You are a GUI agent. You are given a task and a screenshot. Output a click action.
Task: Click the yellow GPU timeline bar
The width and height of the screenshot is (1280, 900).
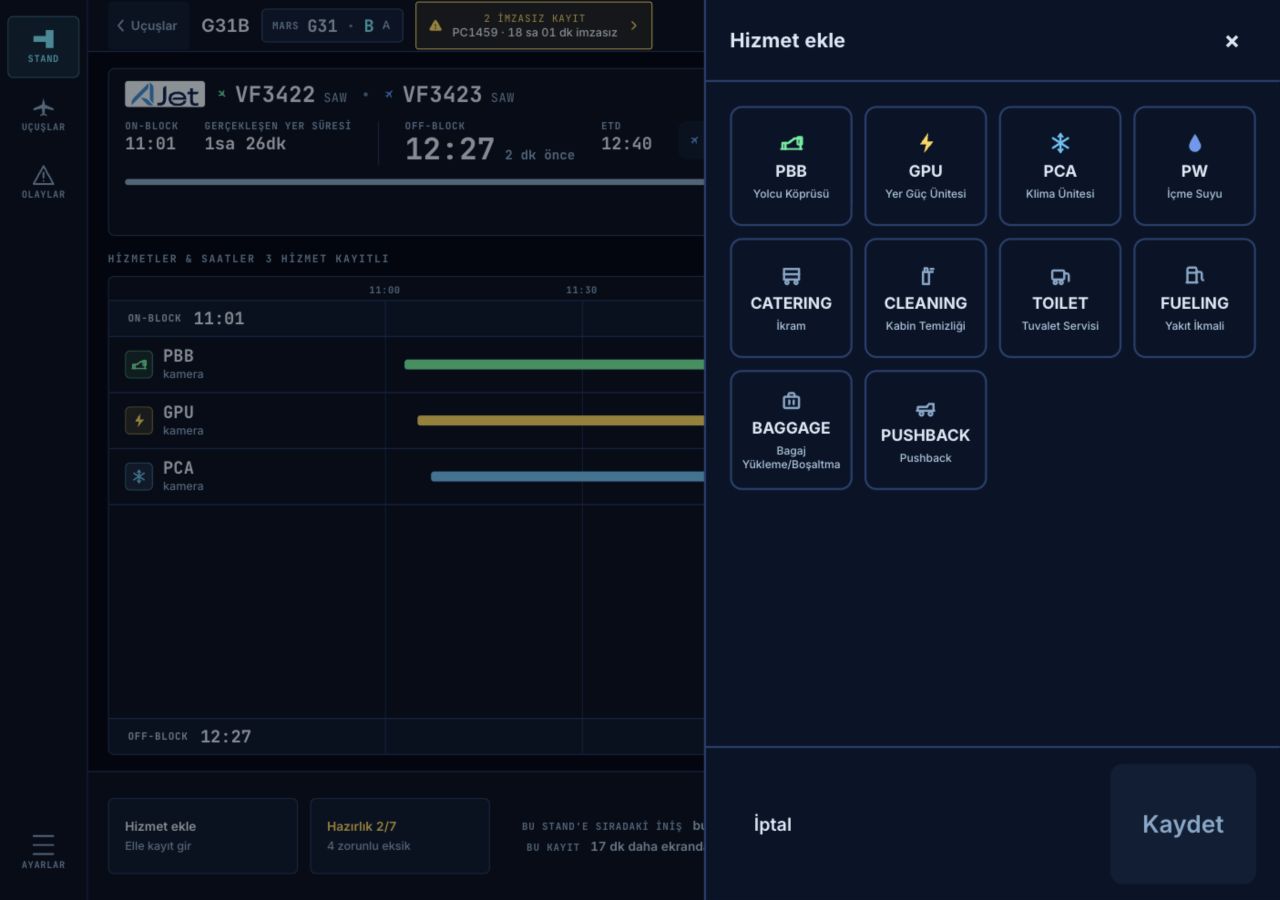click(x=561, y=420)
